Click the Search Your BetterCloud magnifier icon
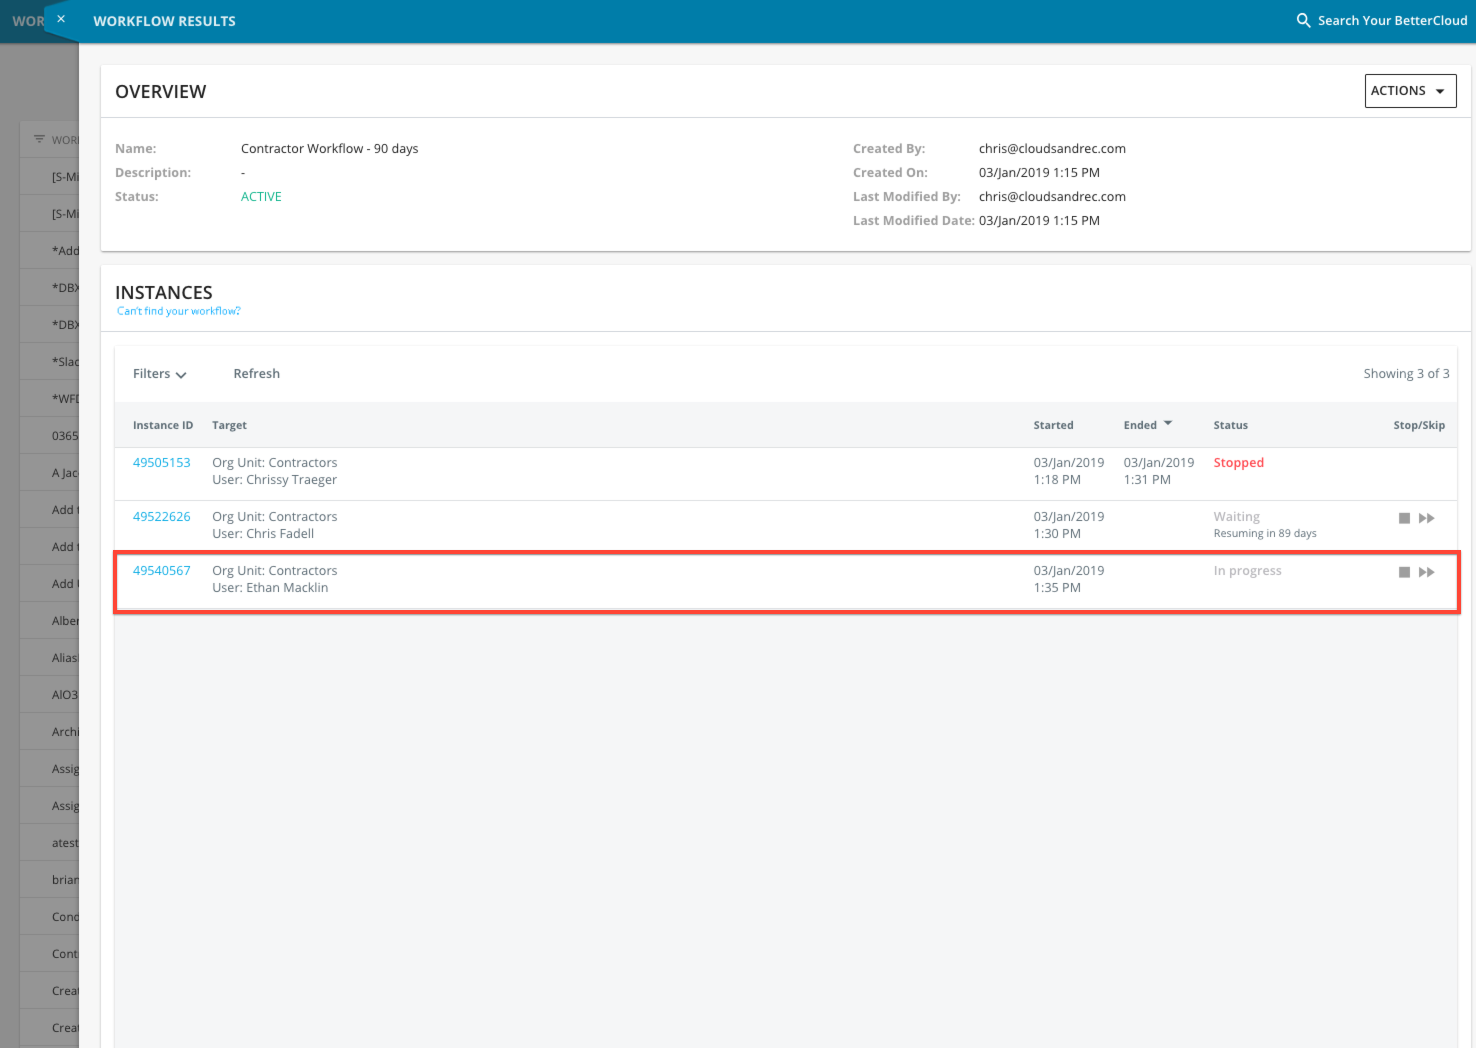 click(x=1302, y=19)
